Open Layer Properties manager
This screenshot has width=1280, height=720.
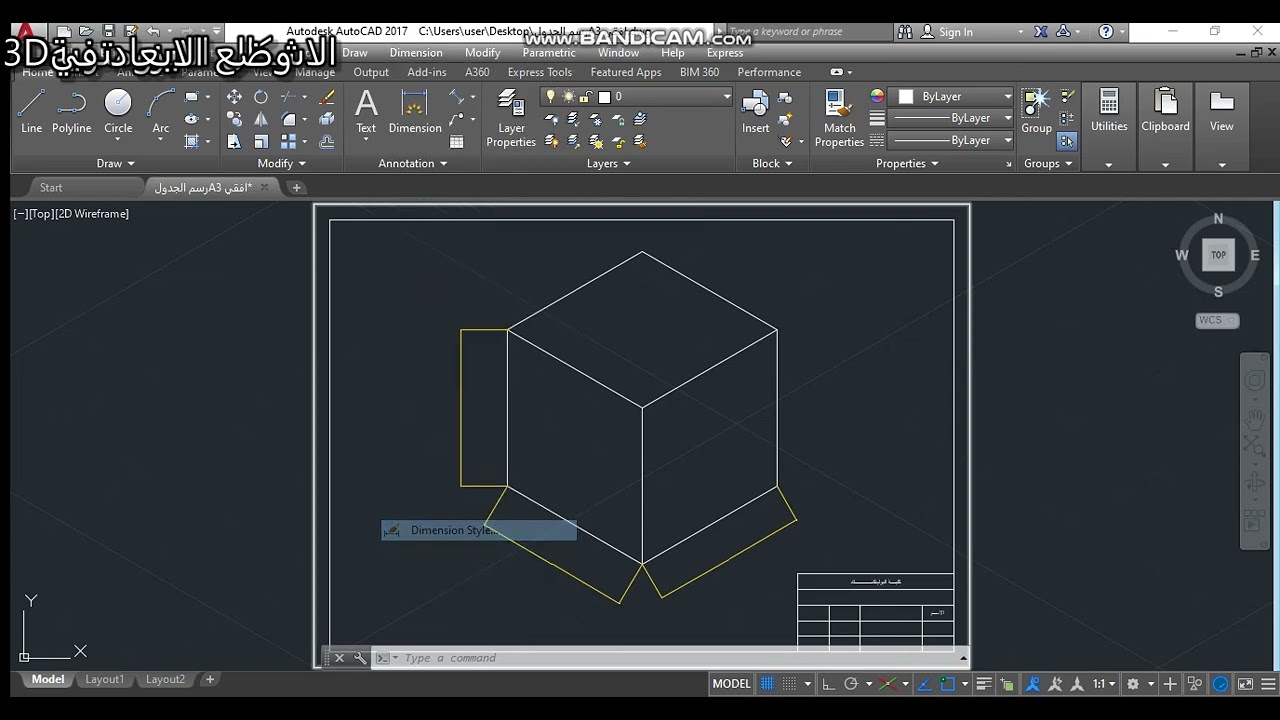point(511,118)
